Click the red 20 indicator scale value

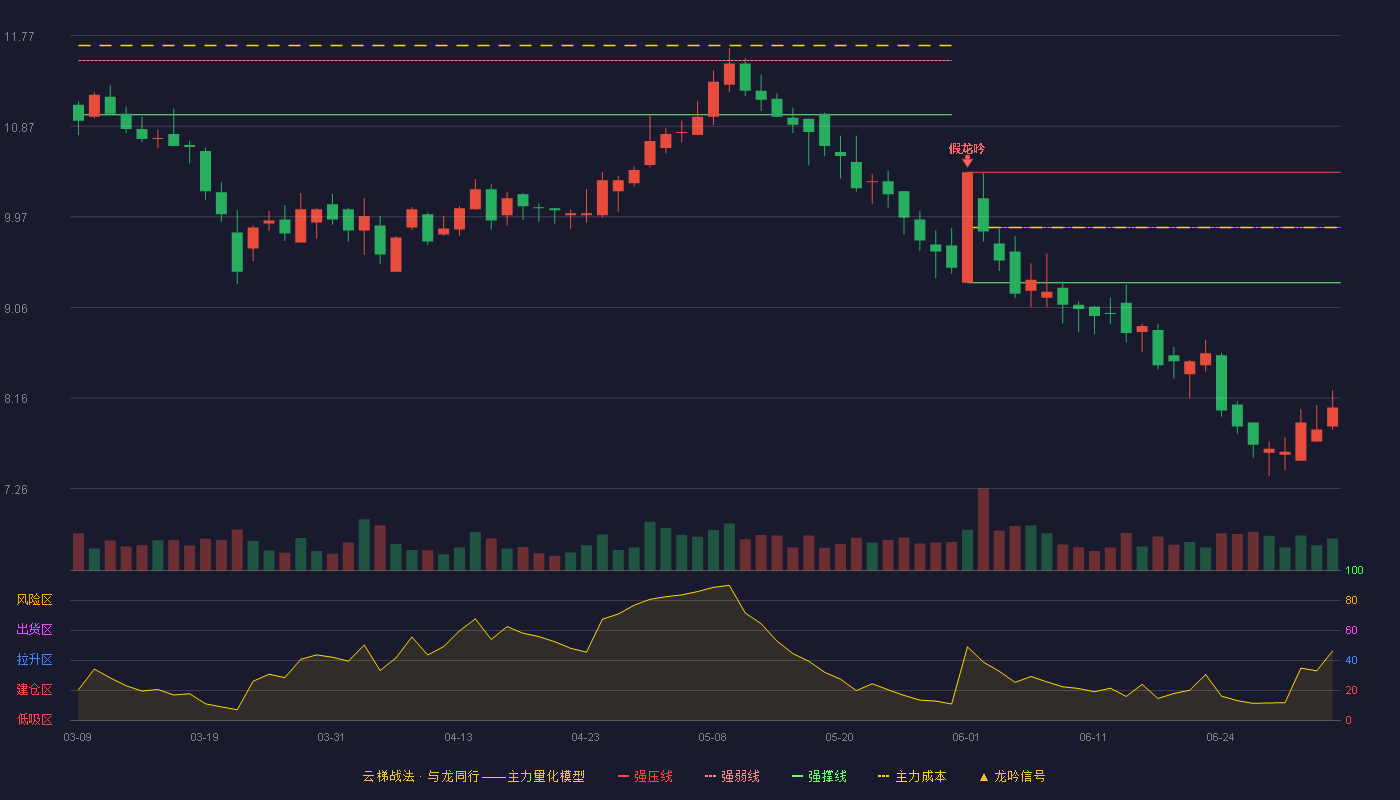pyautogui.click(x=1351, y=690)
